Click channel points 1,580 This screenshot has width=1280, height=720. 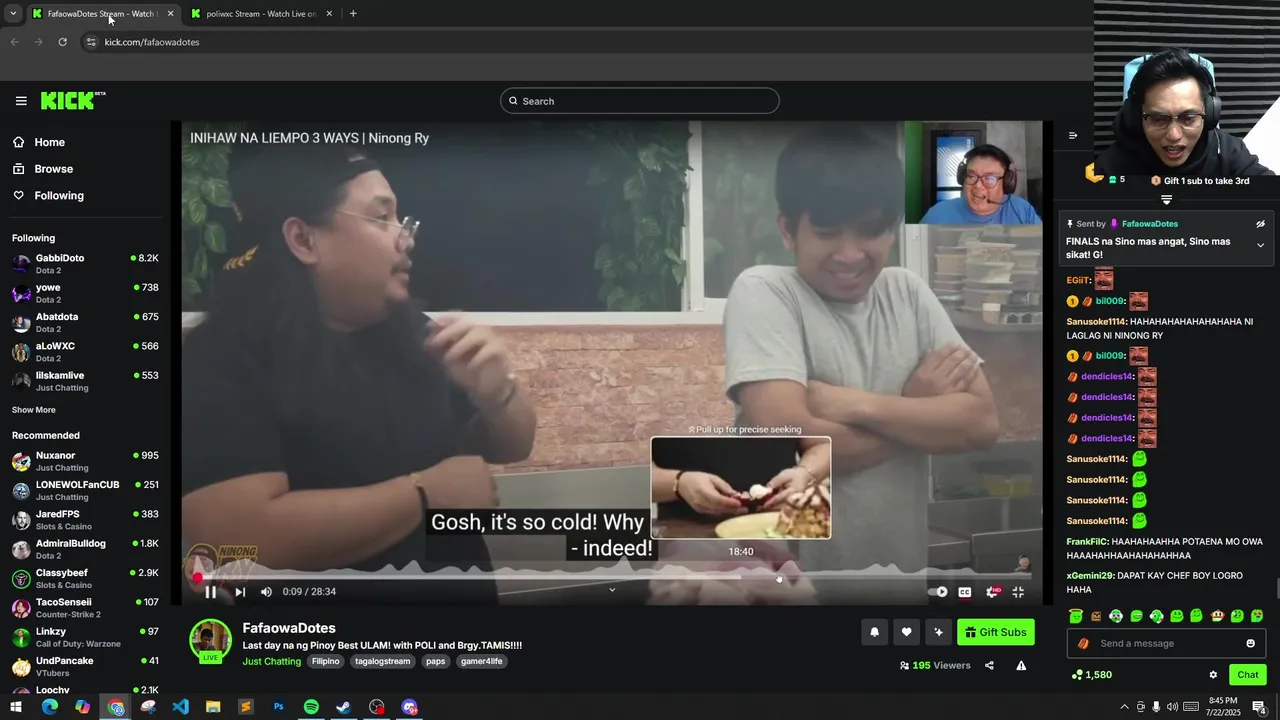click(x=1091, y=675)
